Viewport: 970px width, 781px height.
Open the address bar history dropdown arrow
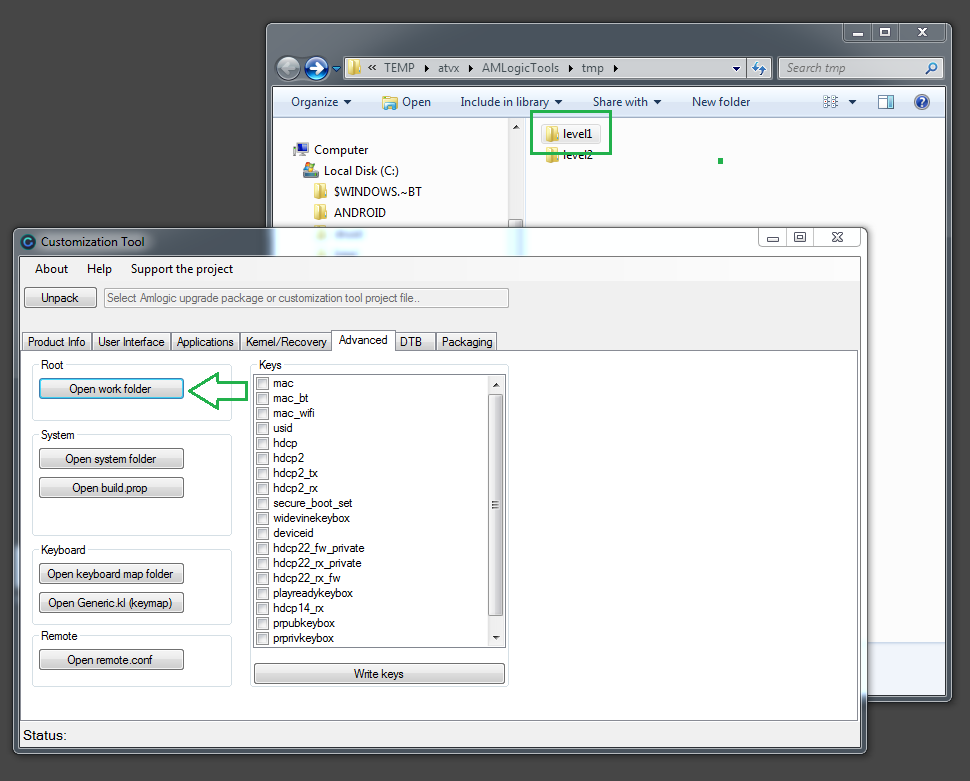tap(736, 68)
